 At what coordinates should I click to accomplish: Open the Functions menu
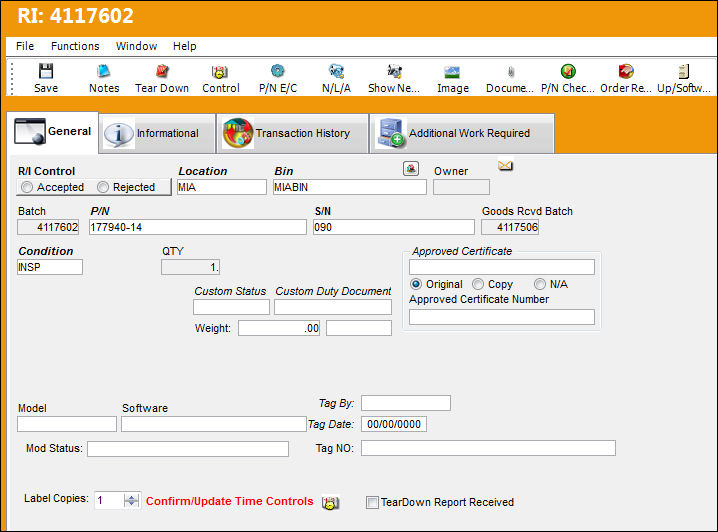tap(75, 46)
